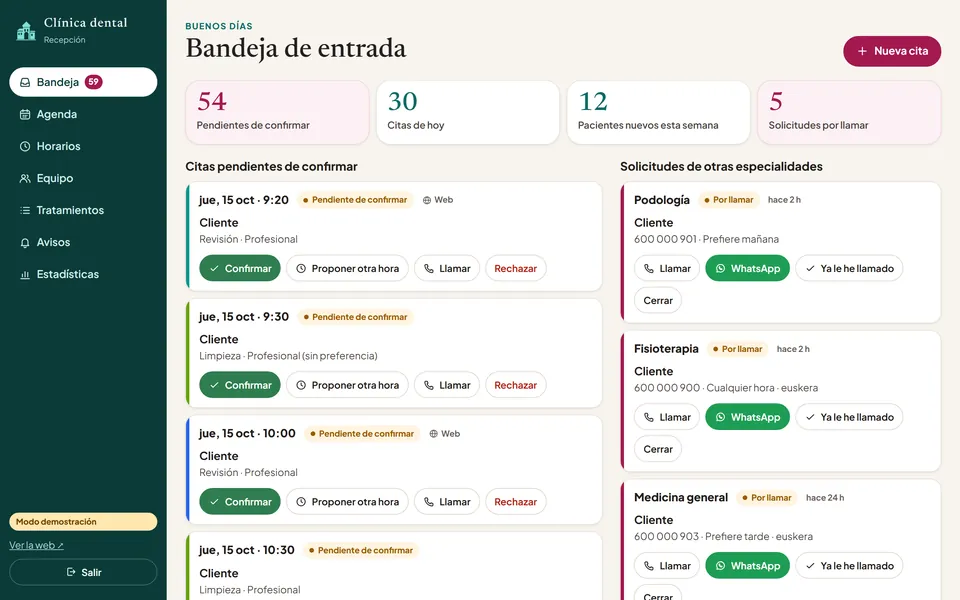Screen dimensions: 960x600
Task: View Estadísticas section
Action: pyautogui.click(x=83, y=274)
